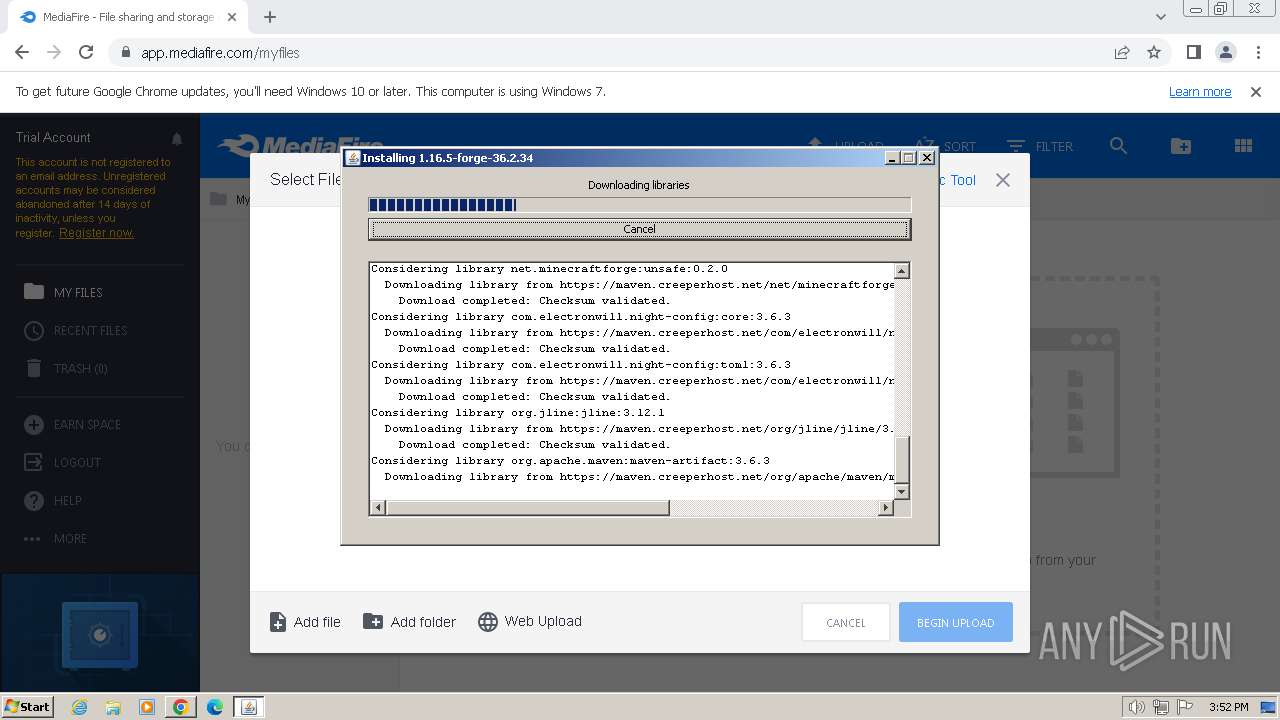The width and height of the screenshot is (1280, 720).
Task: Open File Explorer from taskbar
Action: [113, 707]
